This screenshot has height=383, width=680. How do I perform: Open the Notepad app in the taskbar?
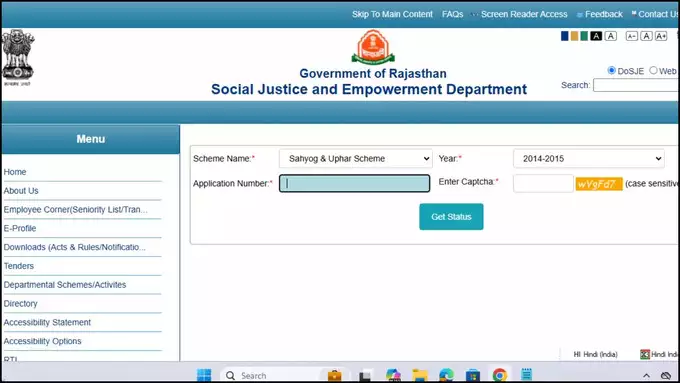(x=526, y=375)
